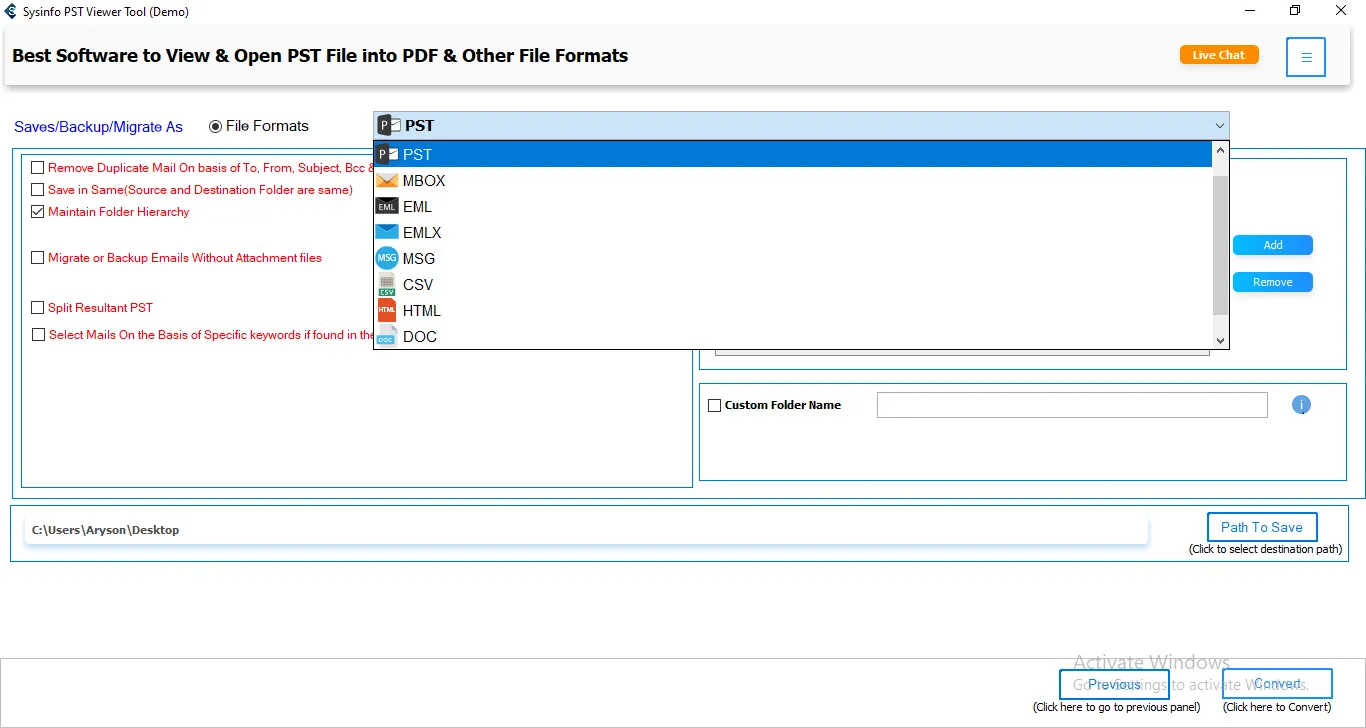Enable Migrate or Backup Emails Without Attachment files
This screenshot has height=728, width=1366.
point(38,258)
